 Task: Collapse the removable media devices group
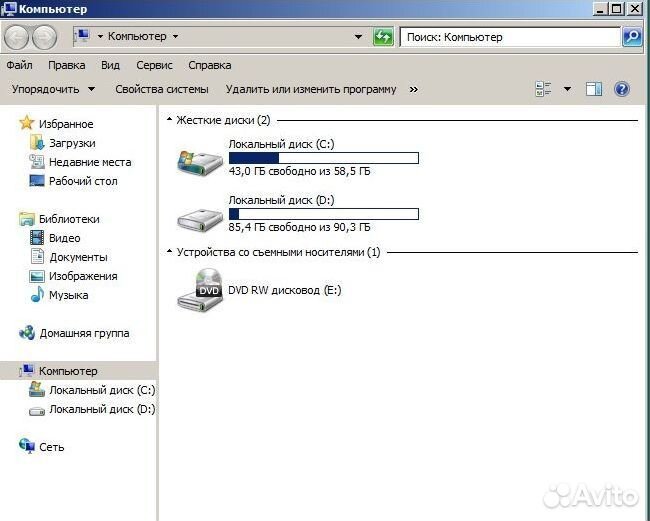[x=169, y=252]
